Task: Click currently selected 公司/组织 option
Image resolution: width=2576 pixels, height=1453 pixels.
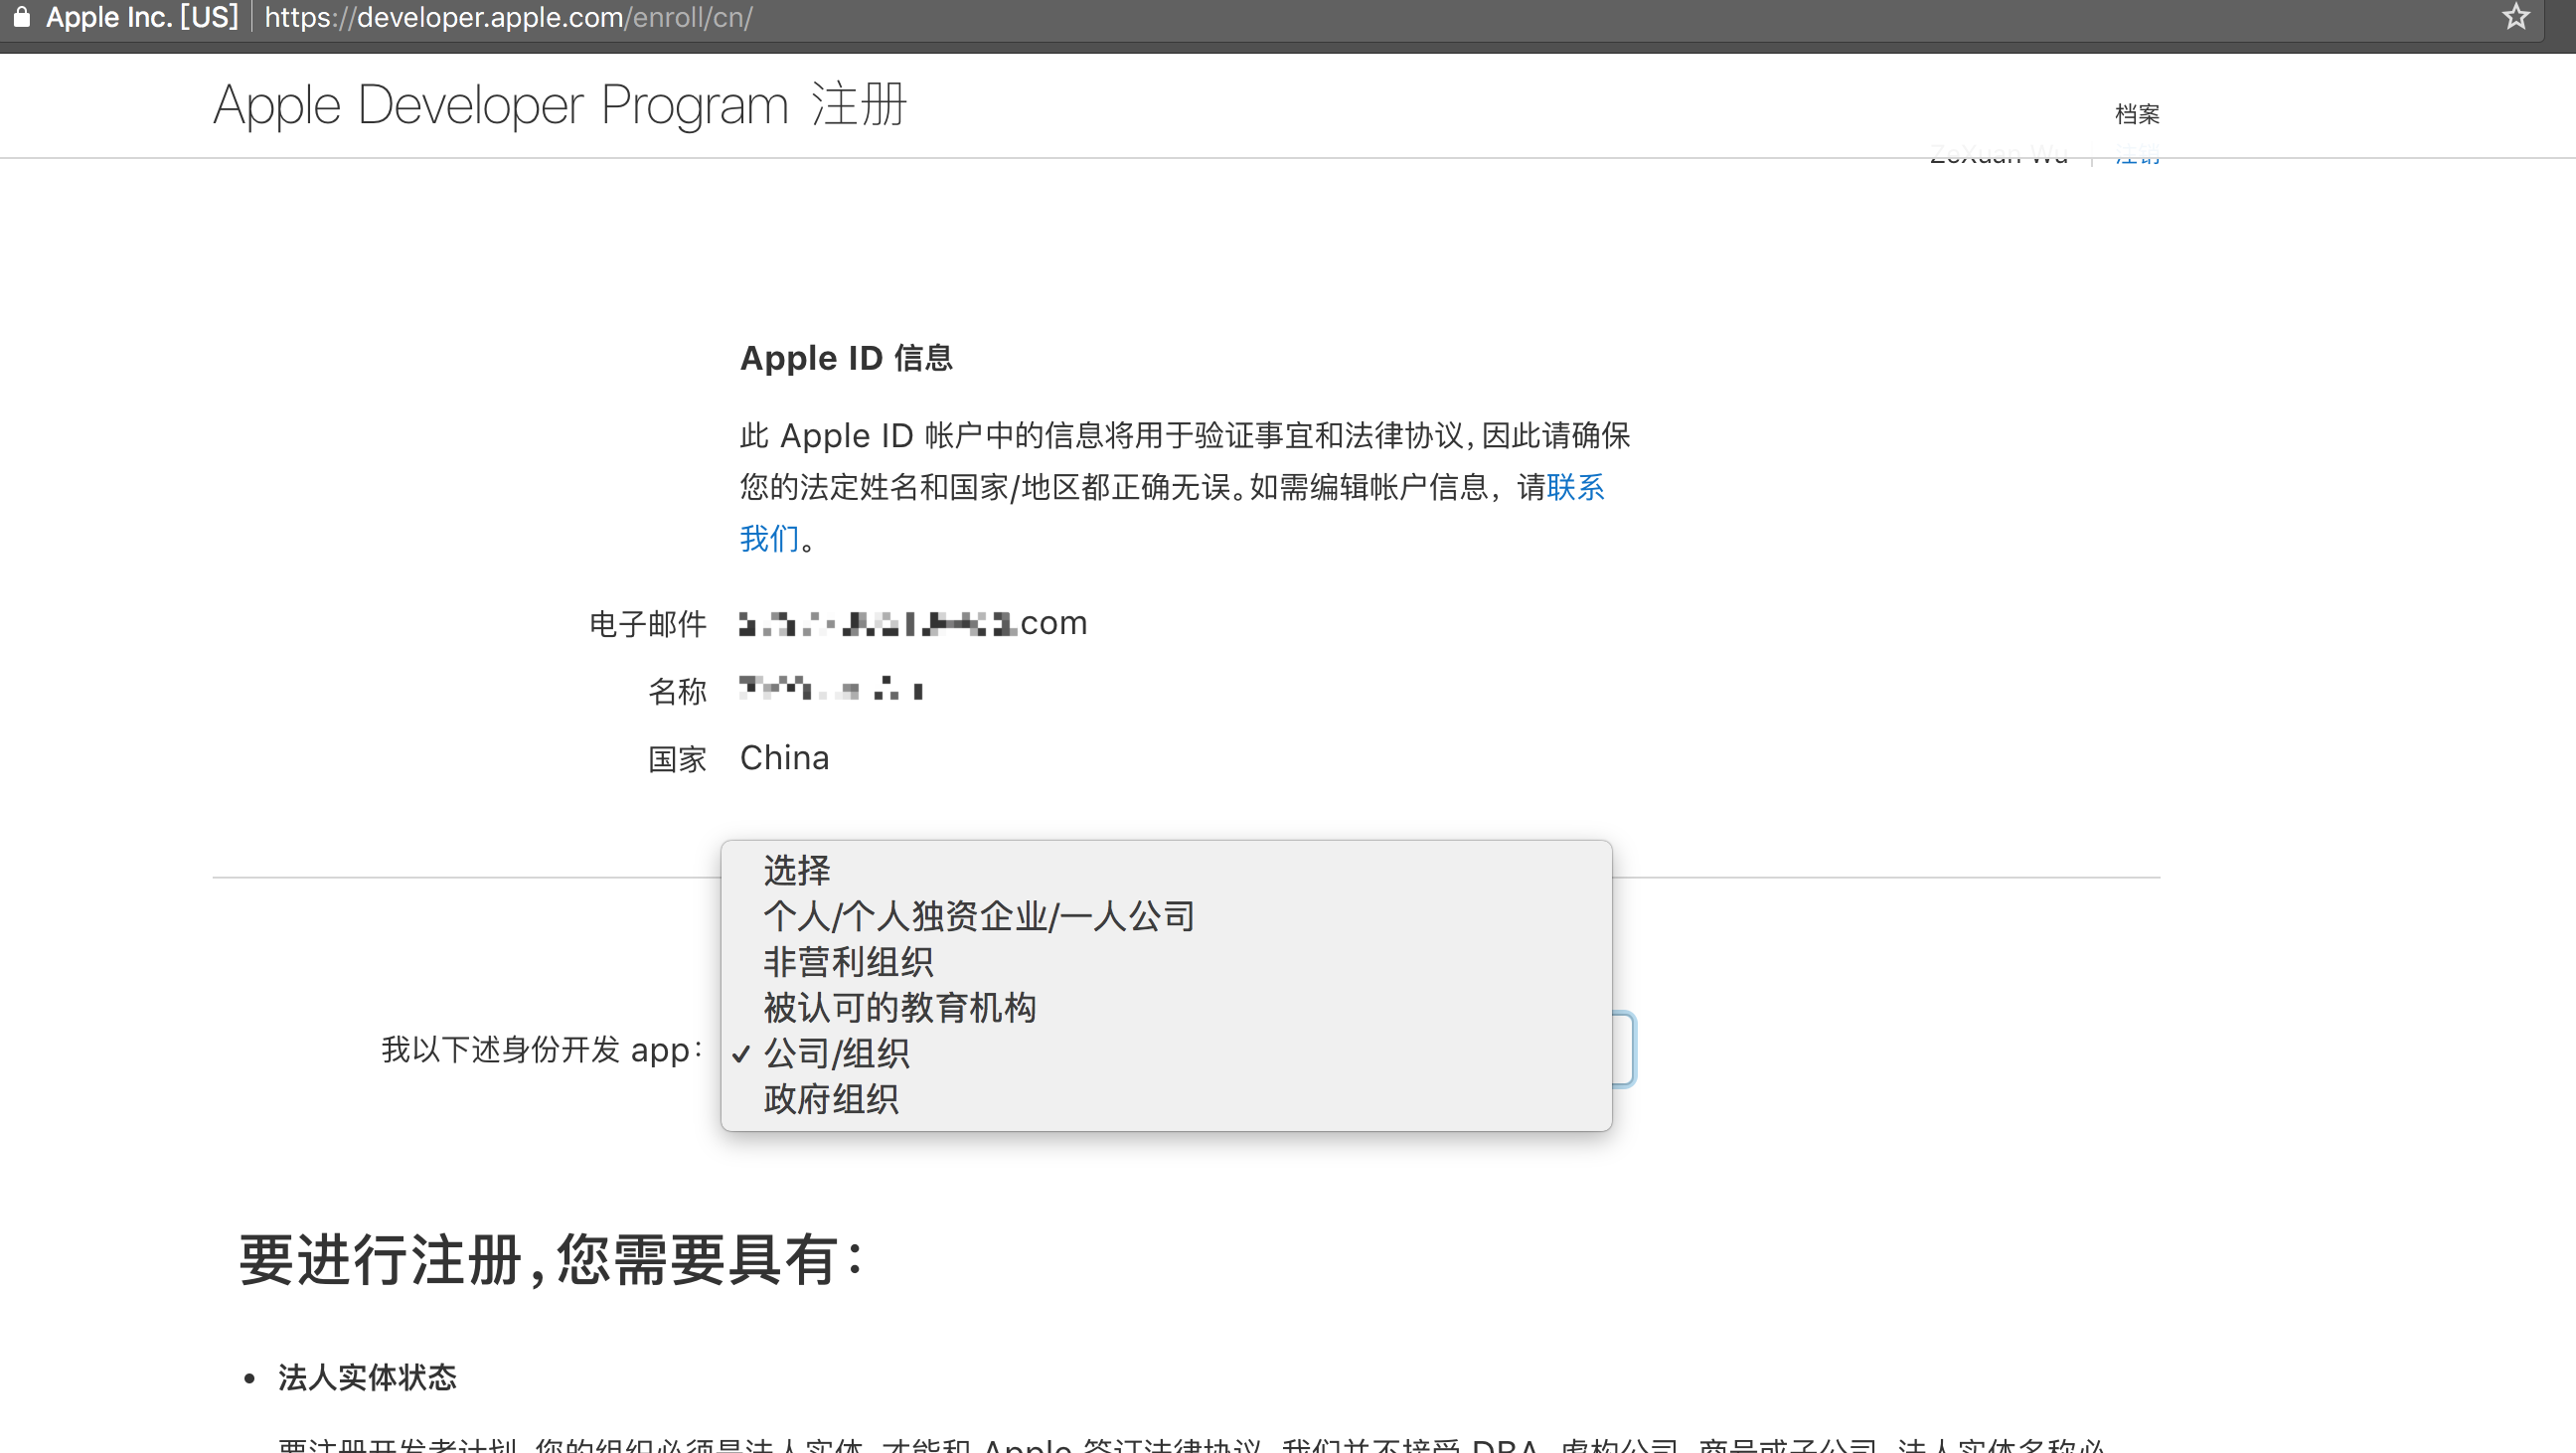Action: (x=837, y=1053)
